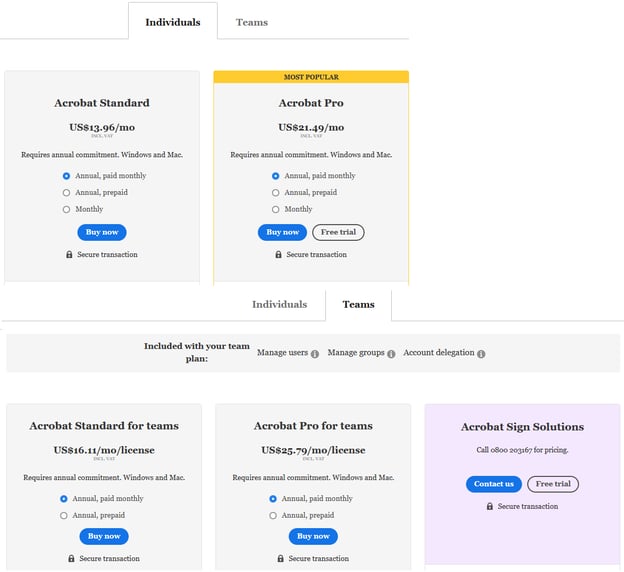This screenshot has width=624, height=572.
Task: Click lock icon under Acrobat Standard for teams
Action: tap(71, 558)
